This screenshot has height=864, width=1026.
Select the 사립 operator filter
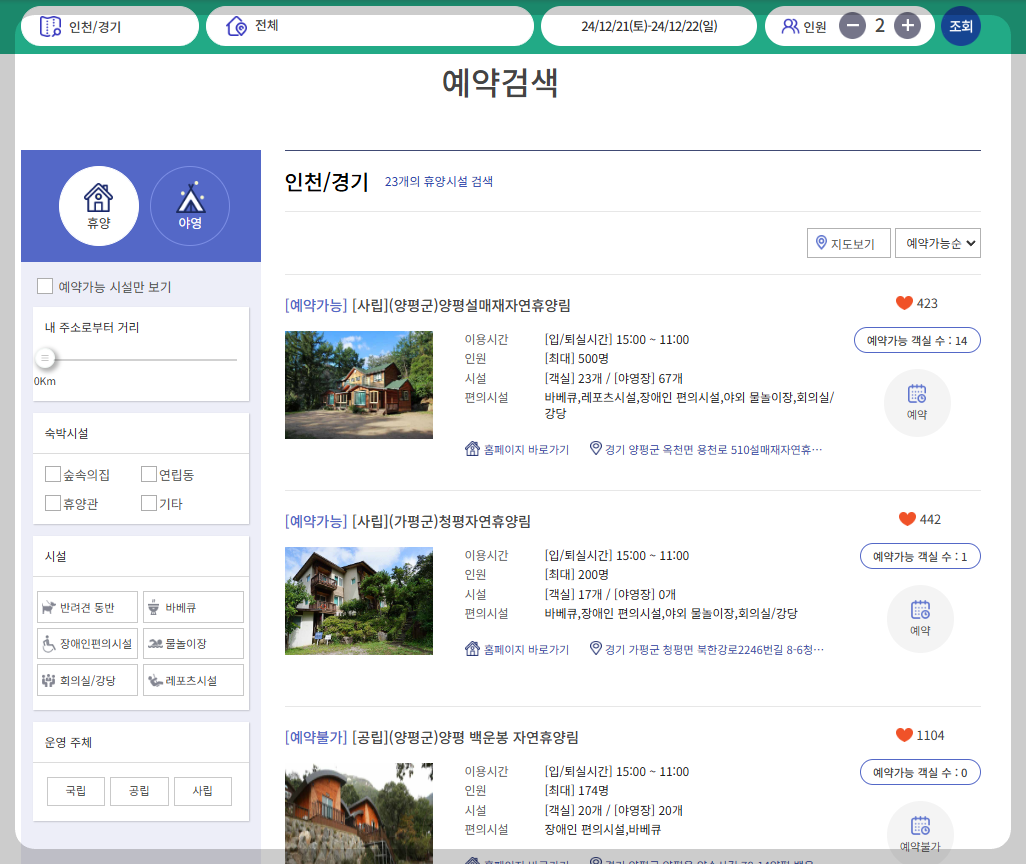tap(203, 791)
